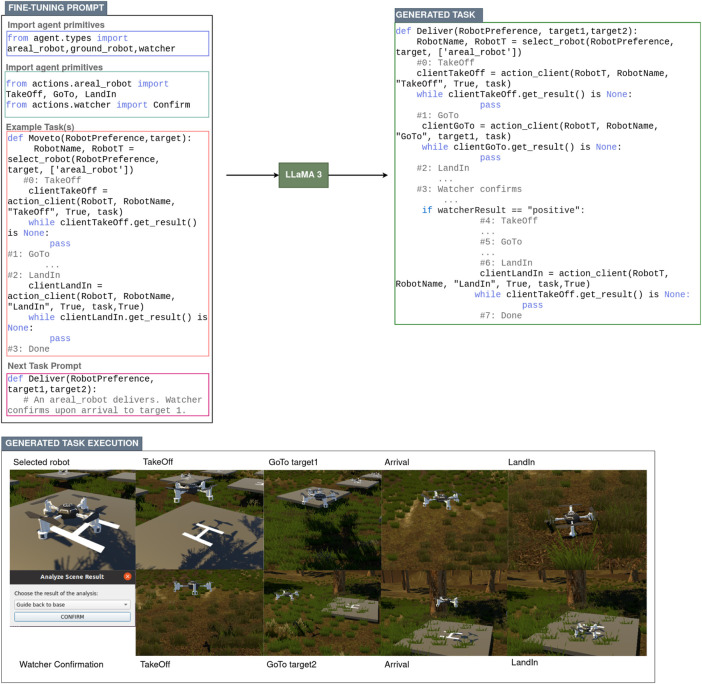This screenshot has height=684, width=702.
Task: Click the 'def Deliver' next task prompt box
Action: click(107, 394)
